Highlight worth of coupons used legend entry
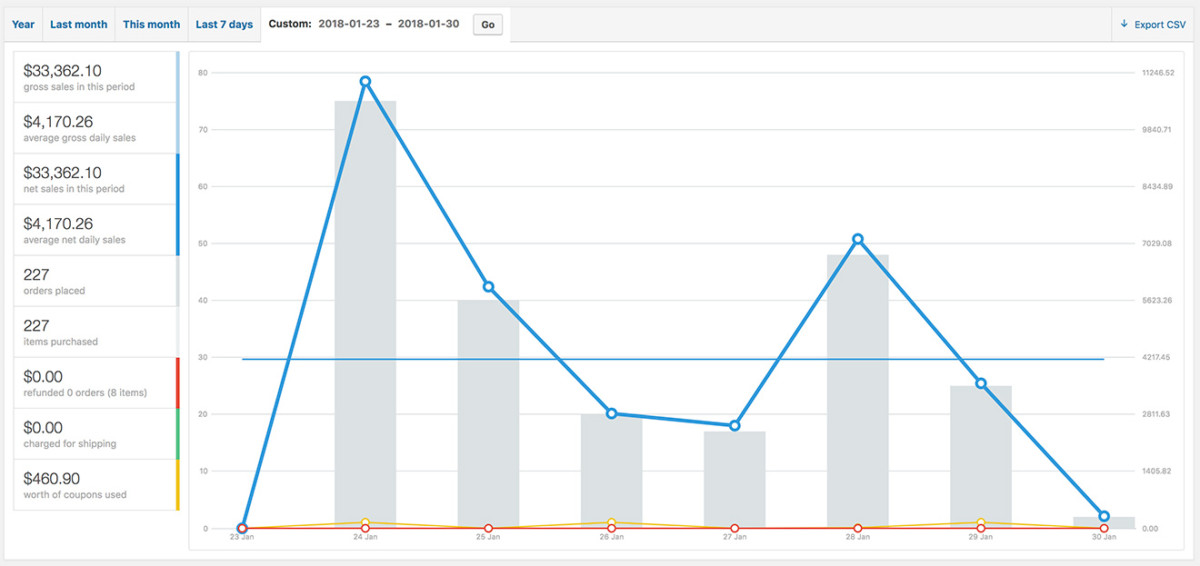The height and width of the screenshot is (566, 1200). coord(95,485)
